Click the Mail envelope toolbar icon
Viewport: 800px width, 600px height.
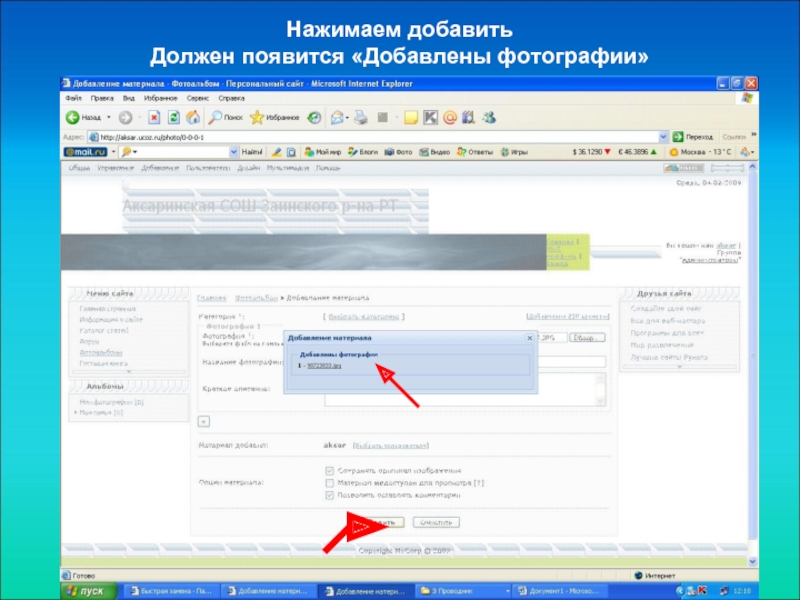pyautogui.click(x=336, y=118)
